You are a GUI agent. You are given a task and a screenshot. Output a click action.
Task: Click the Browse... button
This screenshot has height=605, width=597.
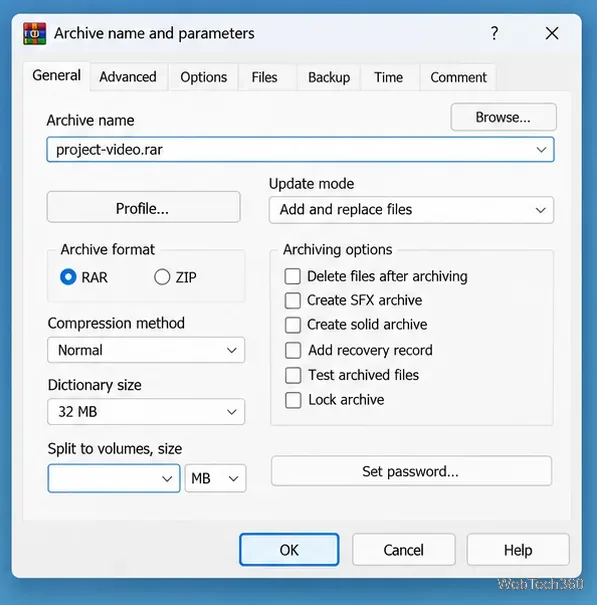tap(503, 117)
